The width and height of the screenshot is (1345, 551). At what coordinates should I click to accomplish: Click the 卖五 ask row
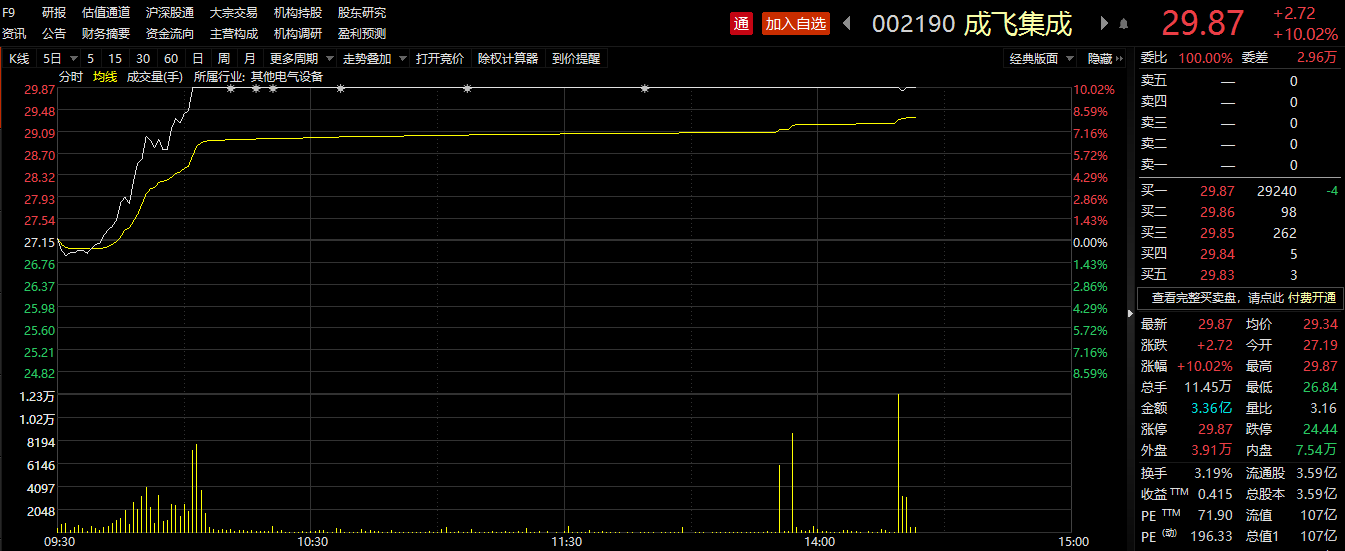pos(1240,81)
